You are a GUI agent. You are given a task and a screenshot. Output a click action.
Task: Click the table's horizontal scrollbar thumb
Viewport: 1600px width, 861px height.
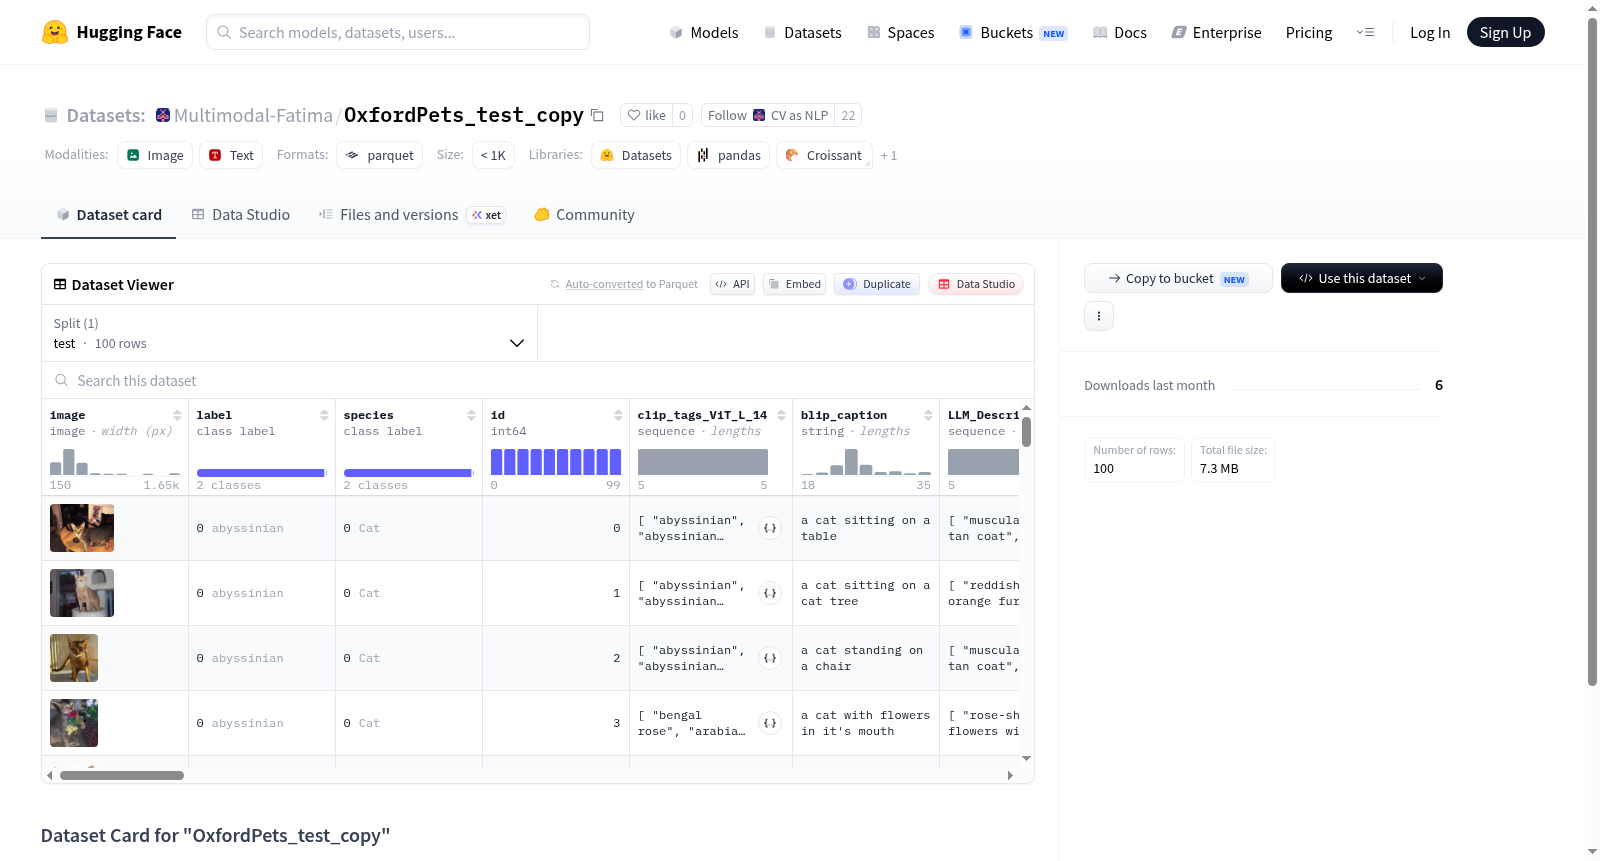tap(122, 775)
